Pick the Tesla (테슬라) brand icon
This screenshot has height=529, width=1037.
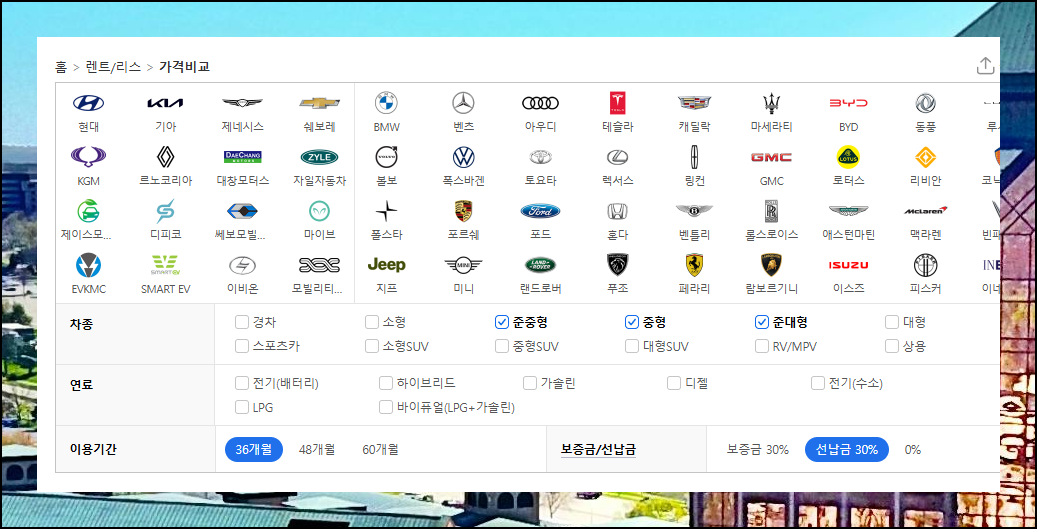point(618,103)
